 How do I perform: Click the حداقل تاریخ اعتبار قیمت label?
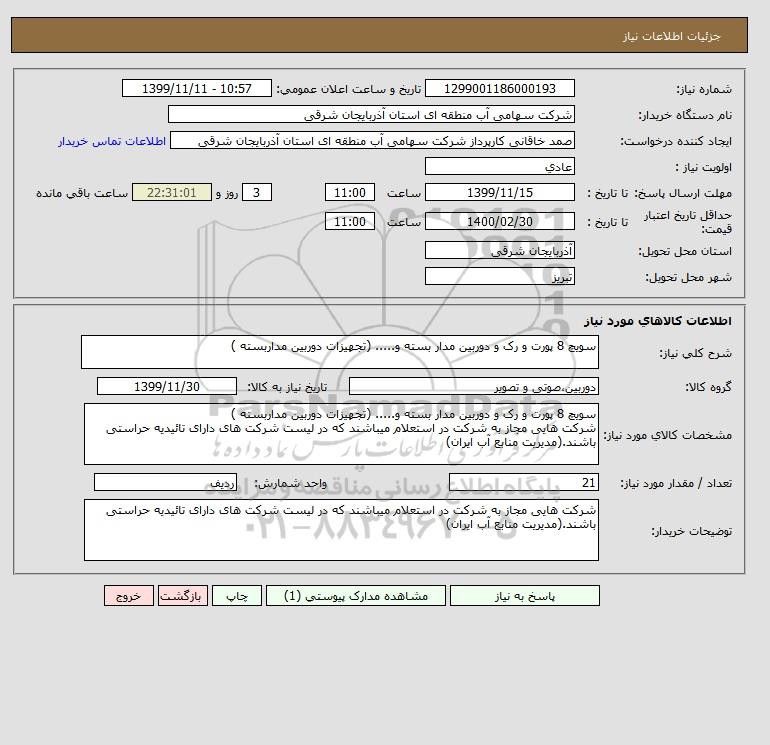coord(688,221)
